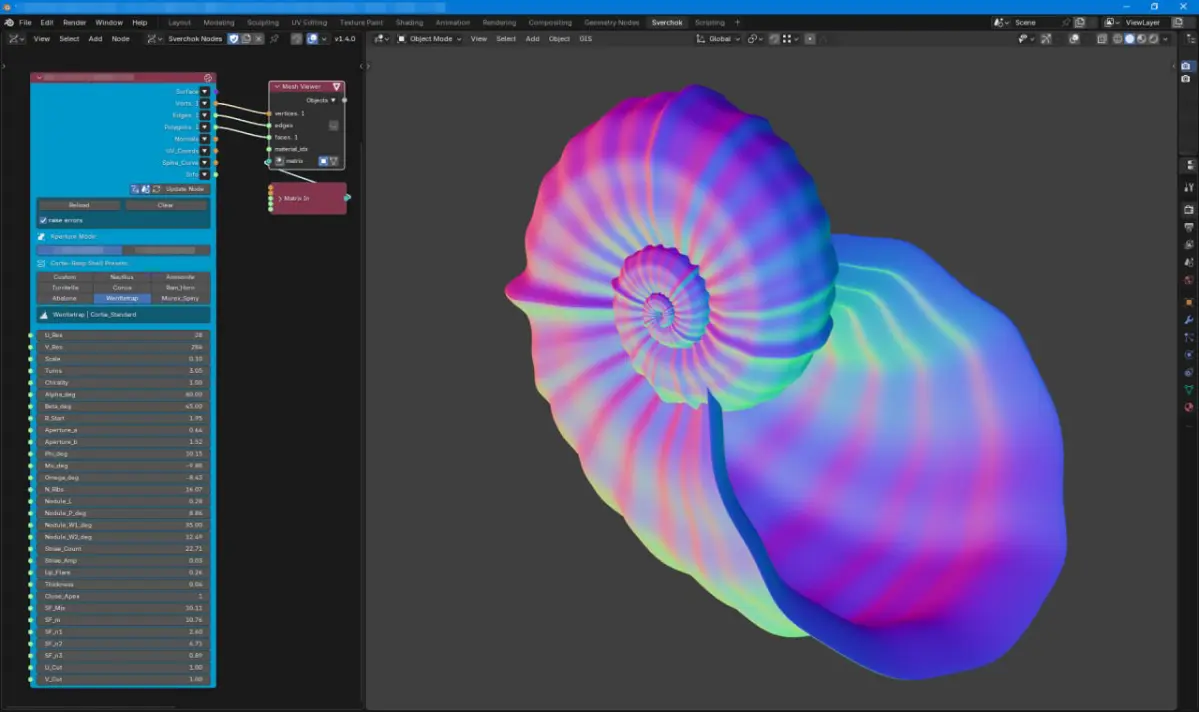The width and height of the screenshot is (1199, 712).
Task: Open the Object Mode dropdown
Action: [x=429, y=39]
